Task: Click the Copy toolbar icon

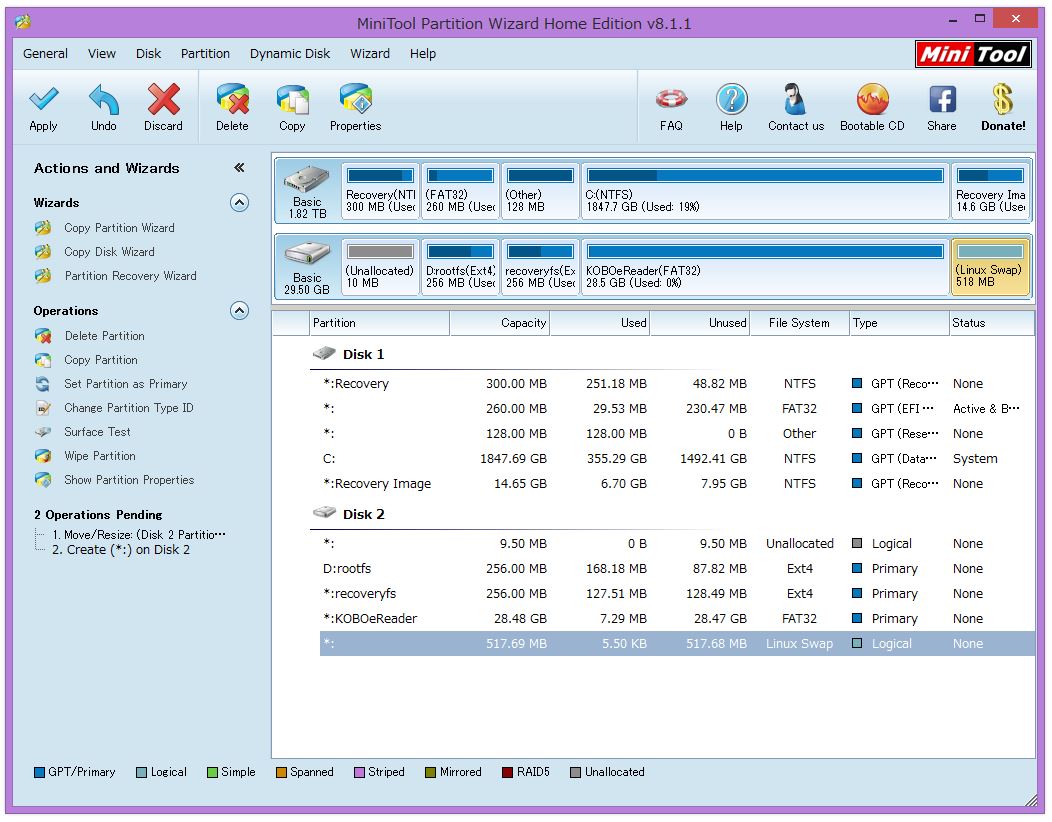Action: pyautogui.click(x=293, y=100)
